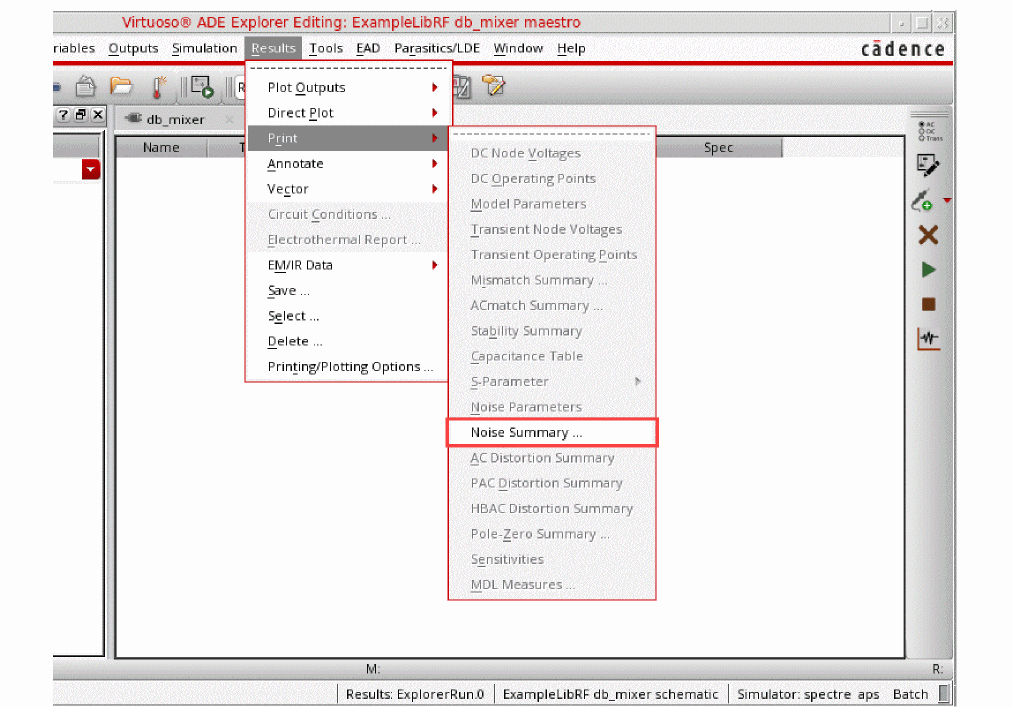
Task: Click Pole-Zero Summary ... entry
Action: (x=552, y=534)
